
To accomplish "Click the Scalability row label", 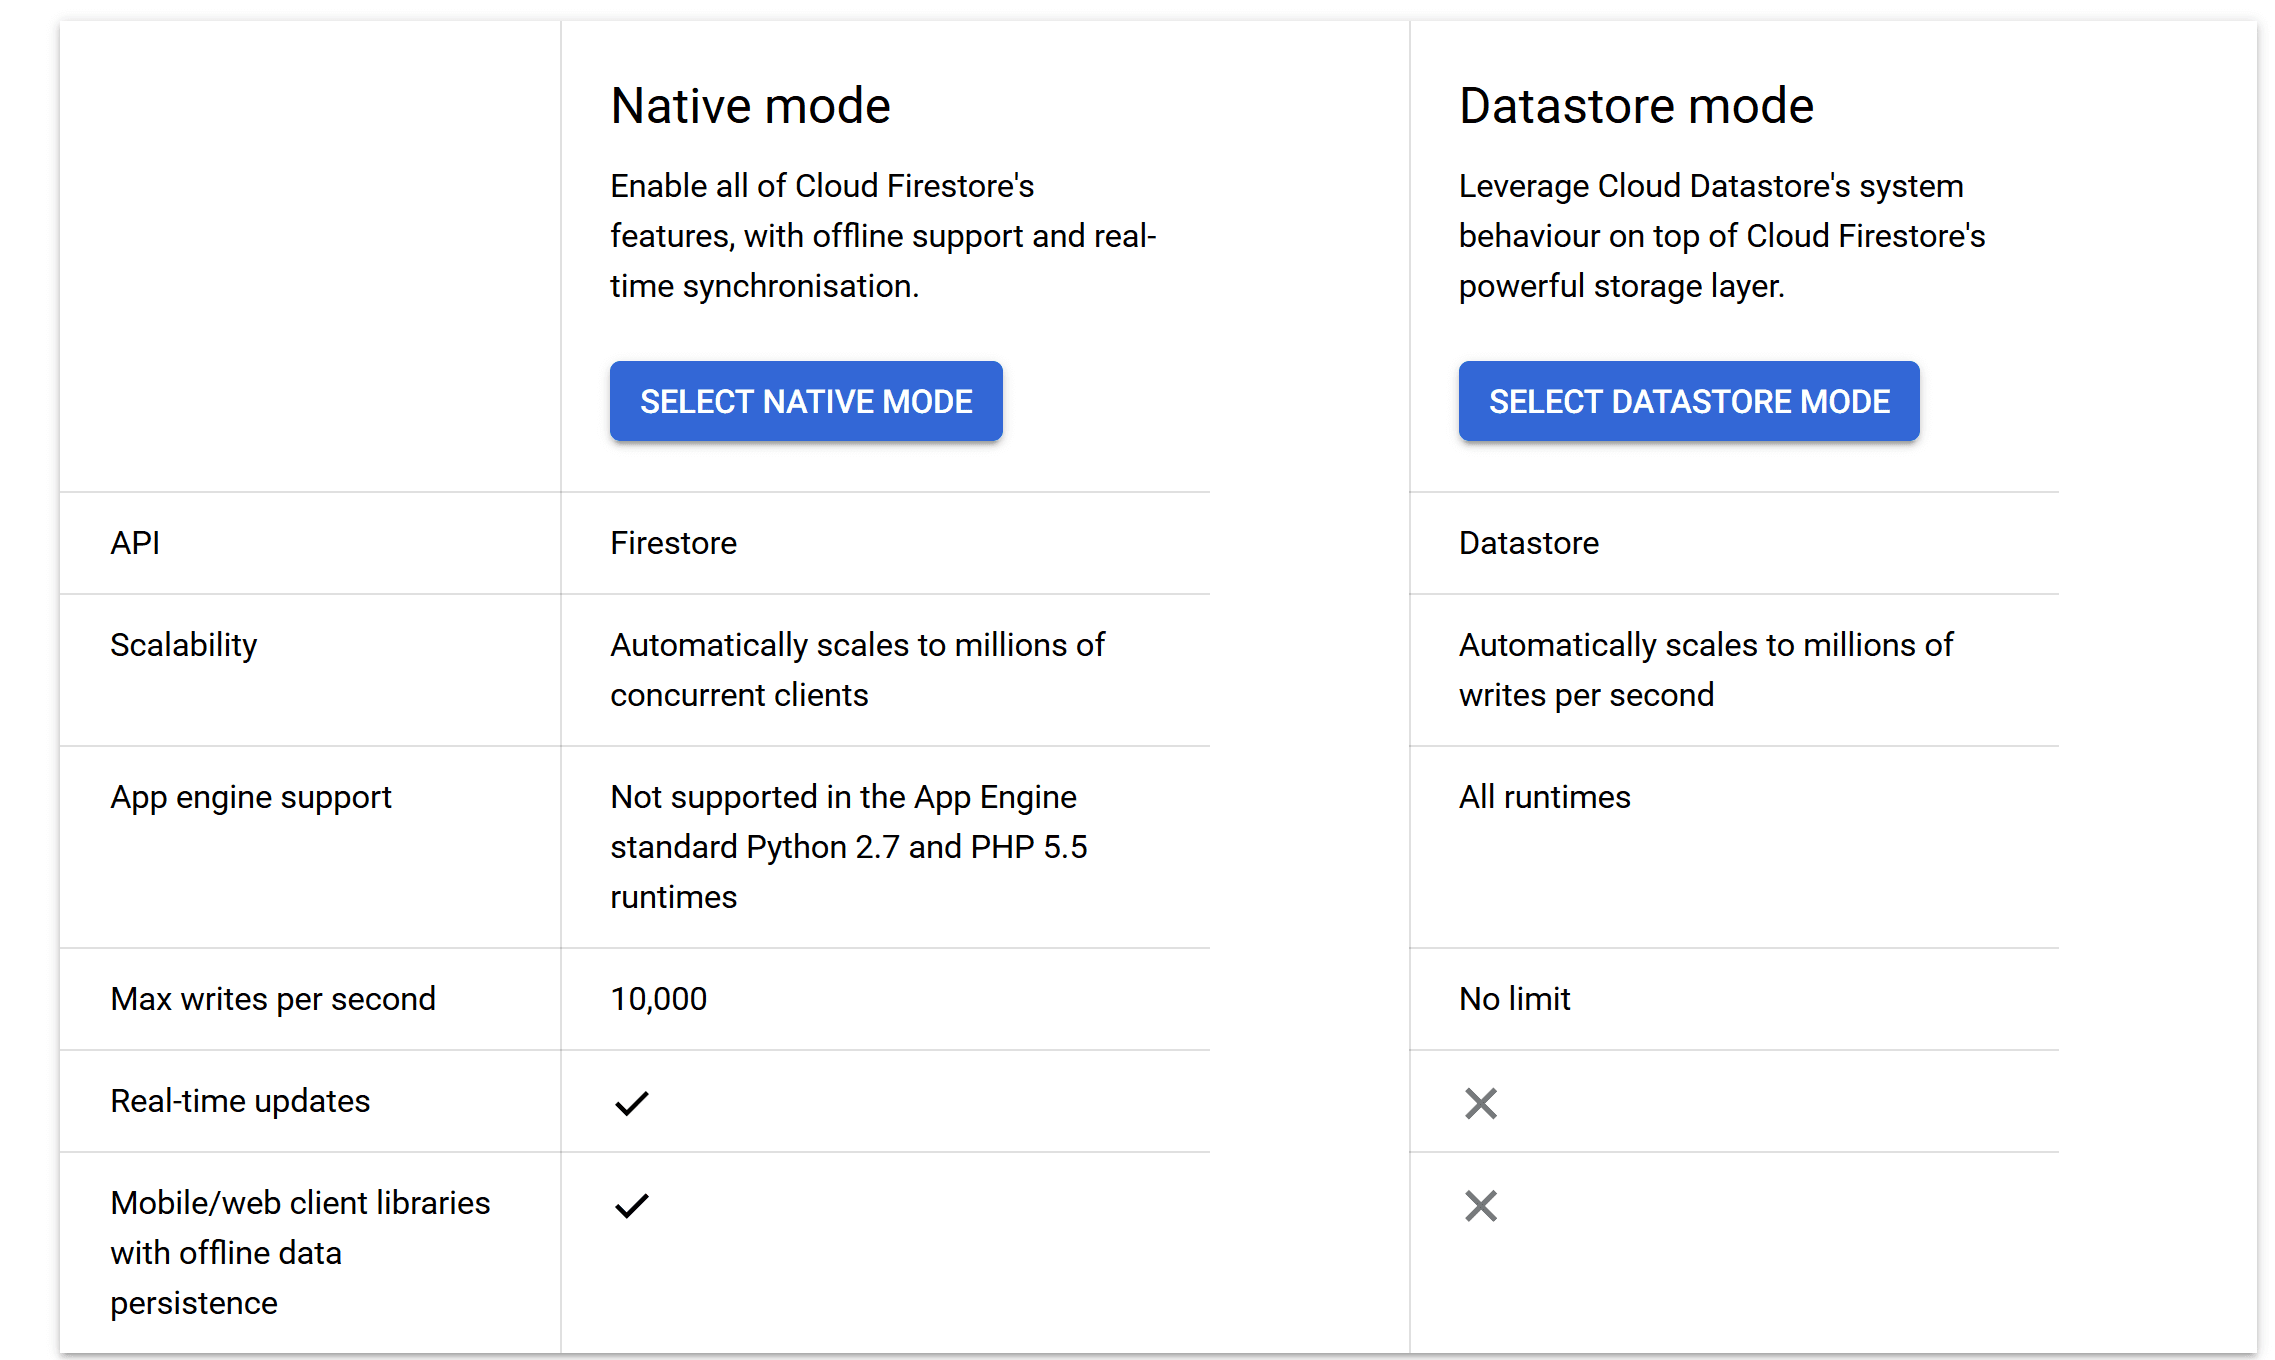I will (184, 645).
